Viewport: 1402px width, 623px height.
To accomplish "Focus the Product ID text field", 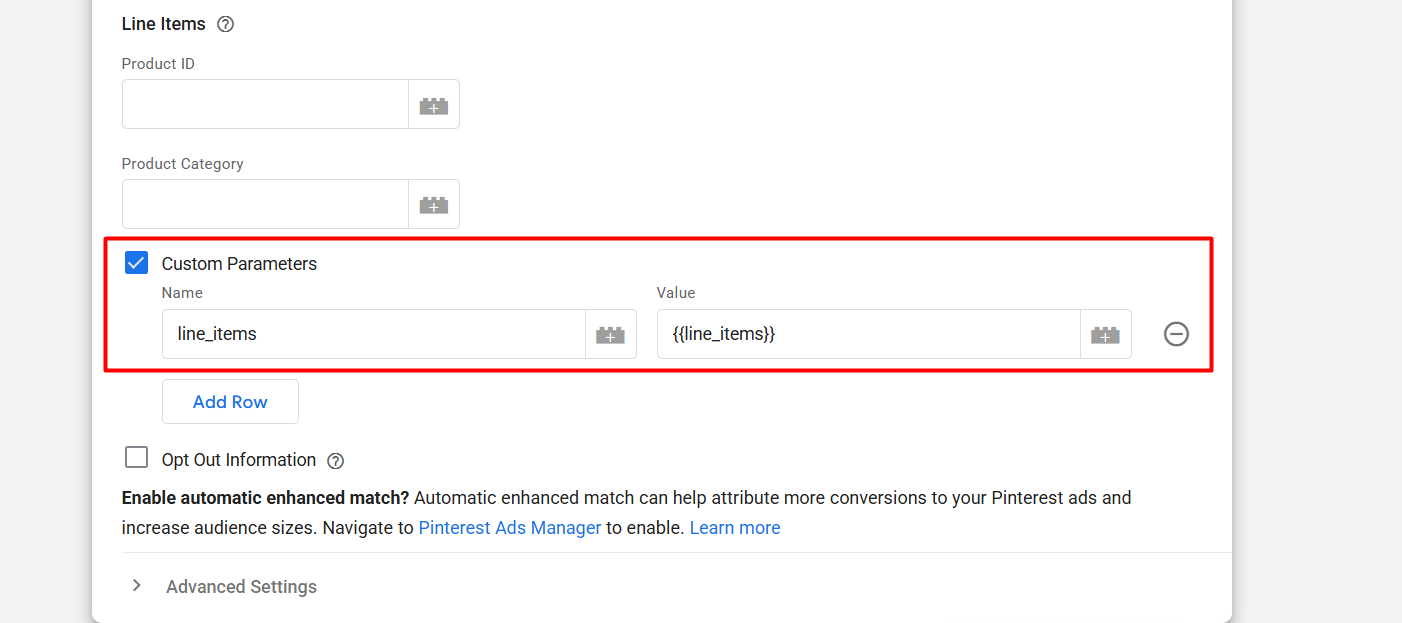I will (265, 105).
